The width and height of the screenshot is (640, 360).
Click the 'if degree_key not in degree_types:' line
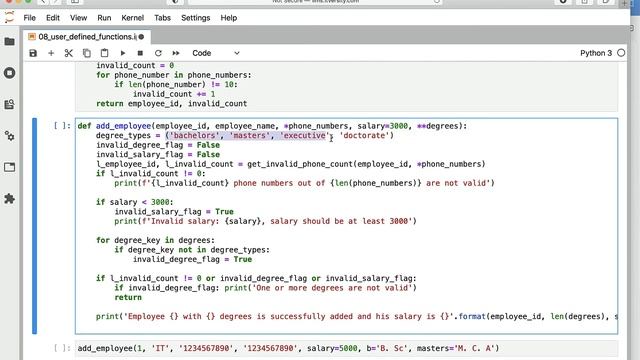tap(192, 250)
